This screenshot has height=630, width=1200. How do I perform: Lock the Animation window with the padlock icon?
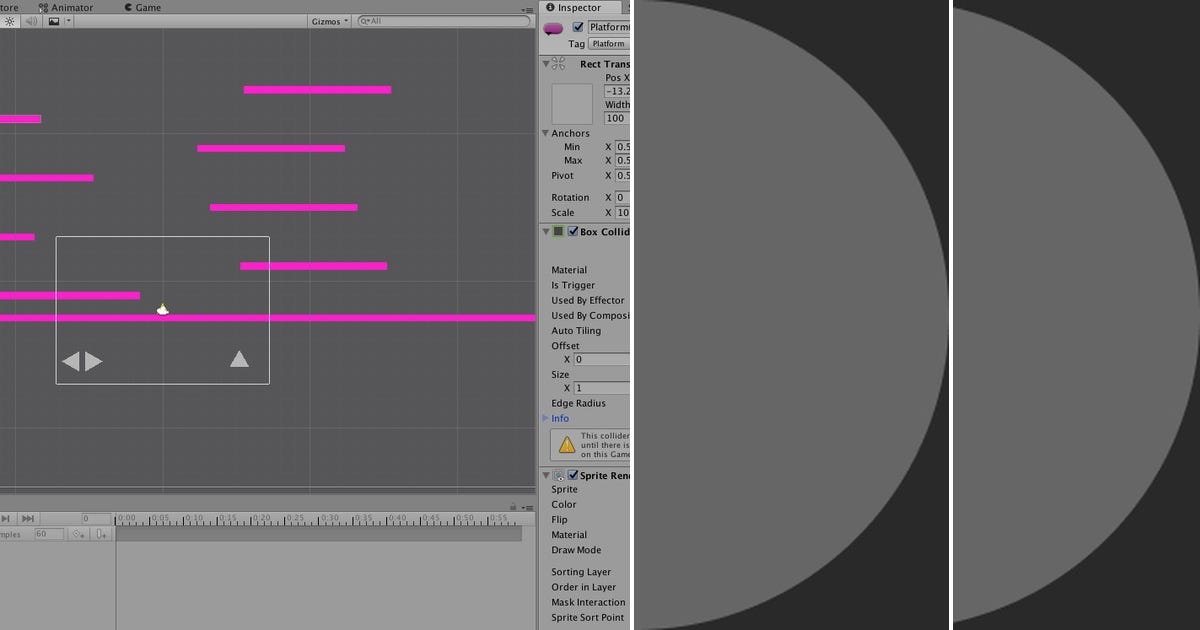[x=511, y=508]
